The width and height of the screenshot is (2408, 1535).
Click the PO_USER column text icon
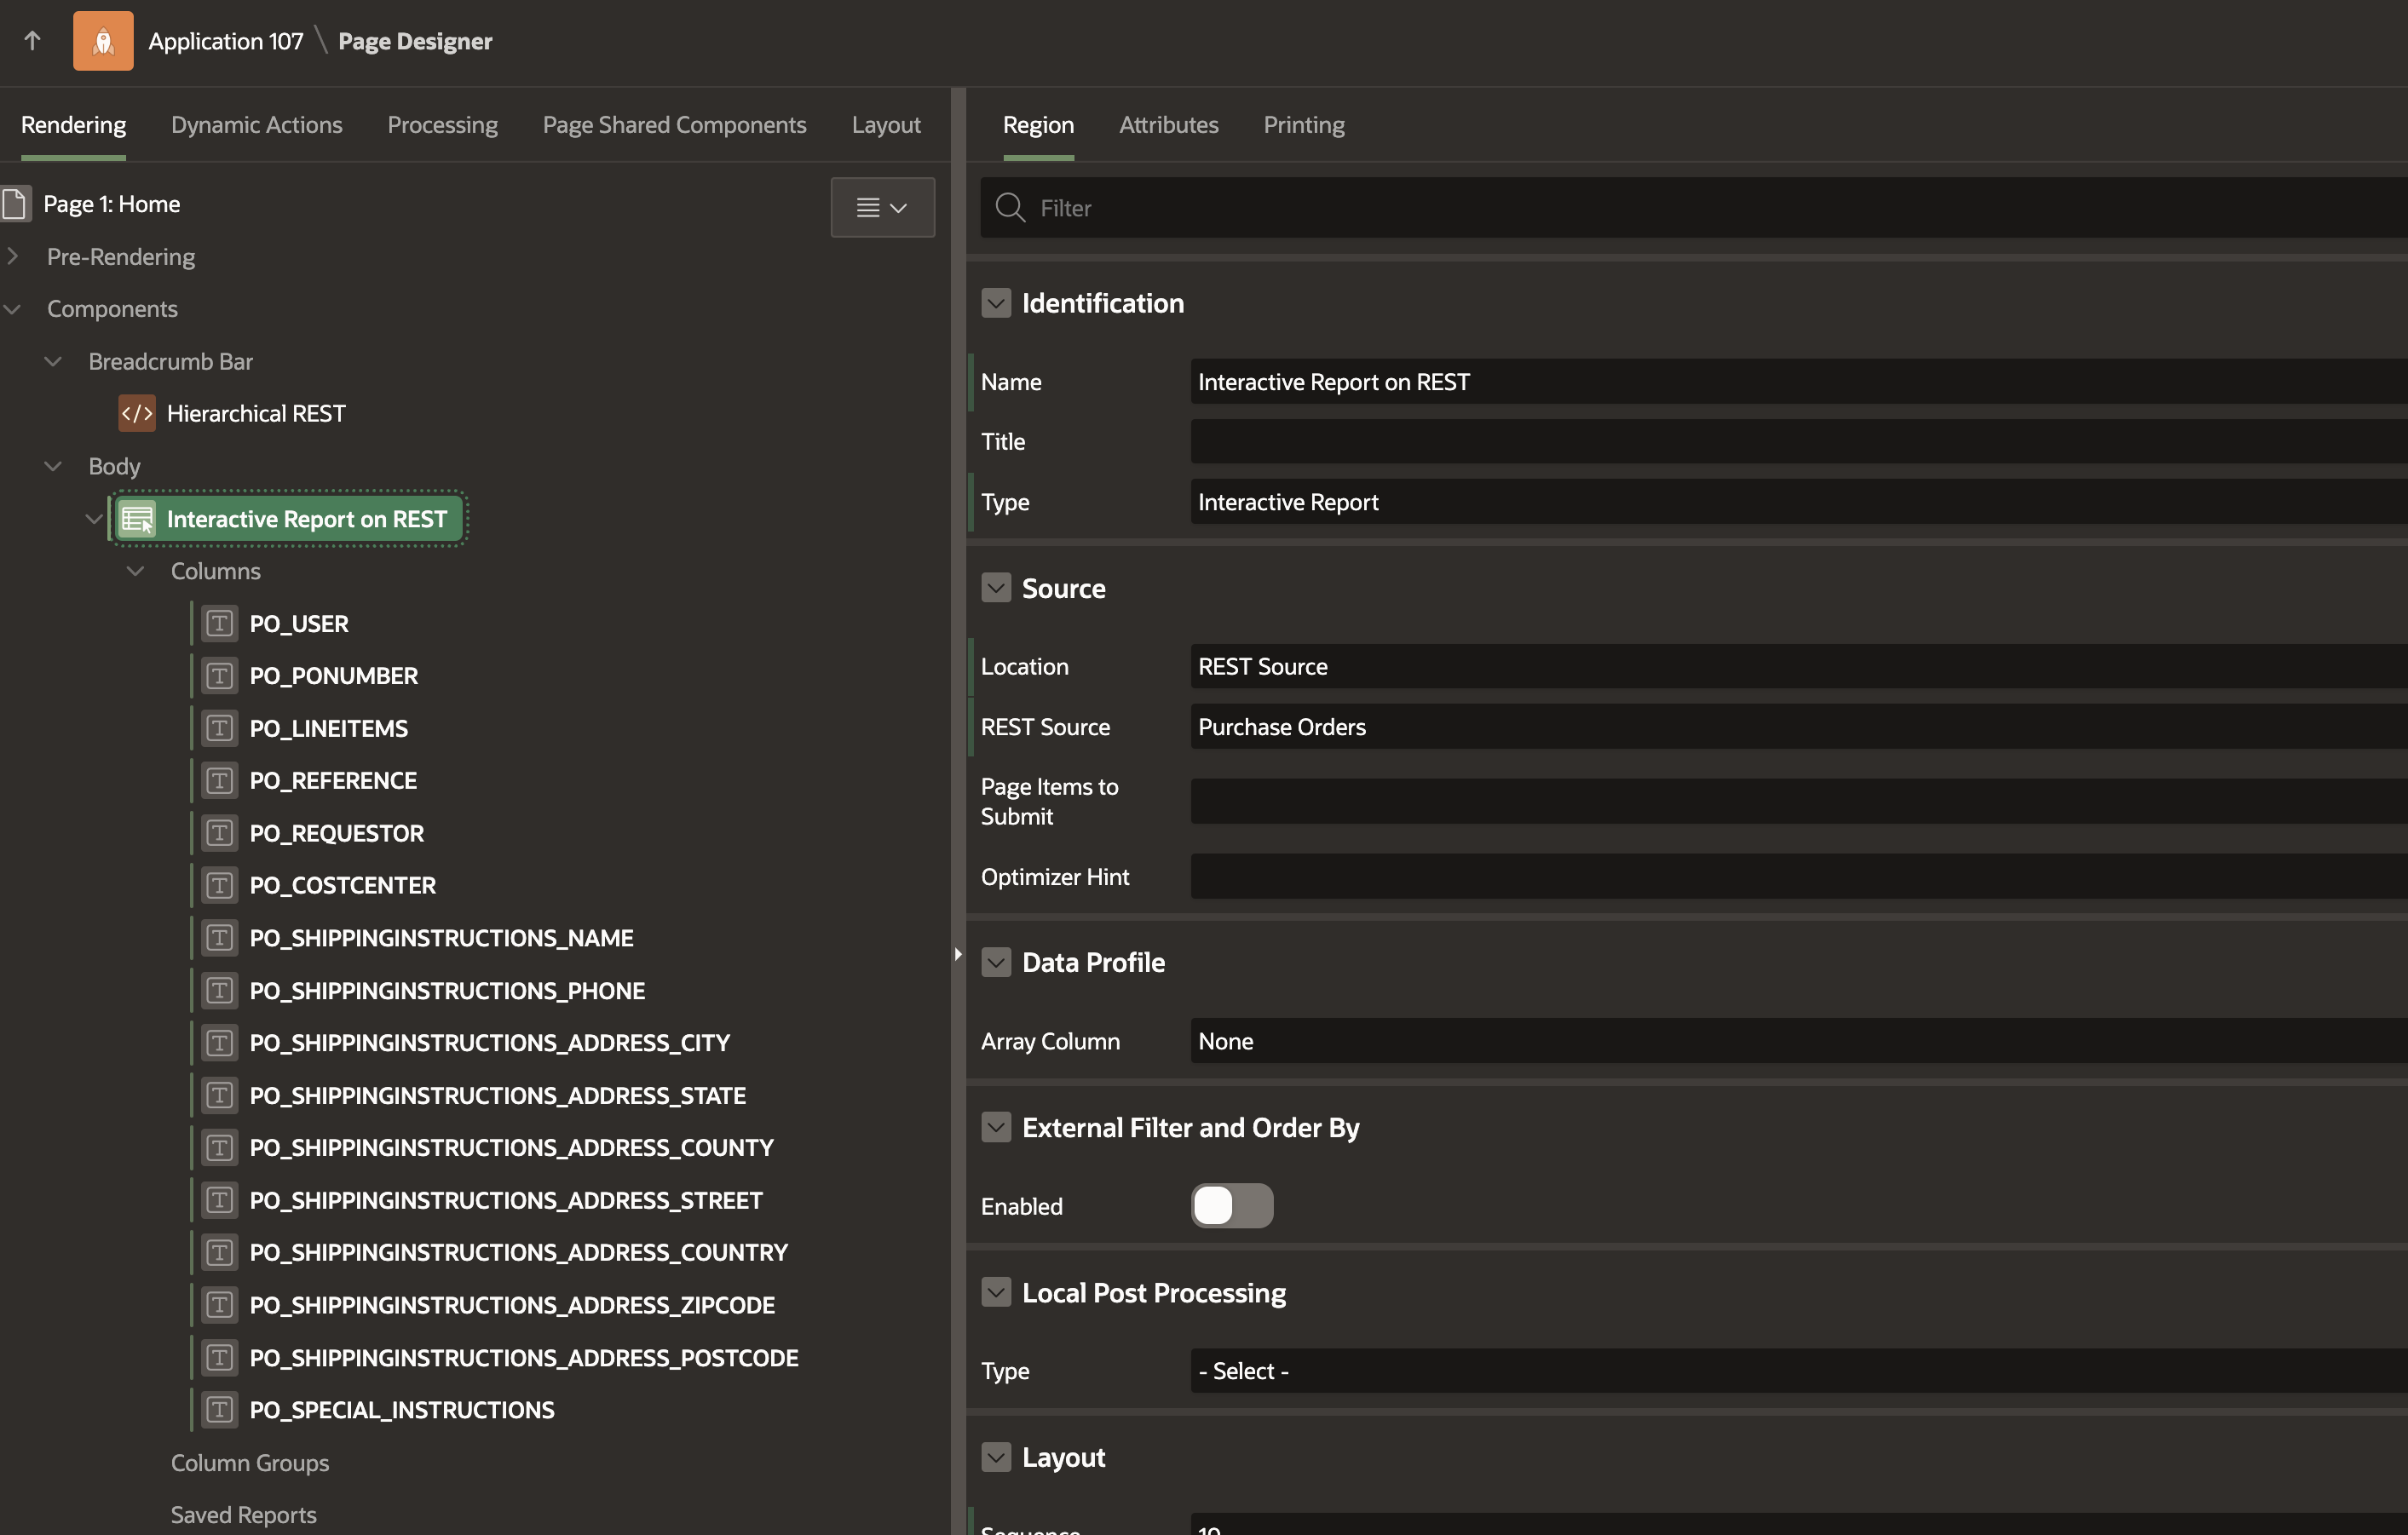pyautogui.click(x=219, y=624)
